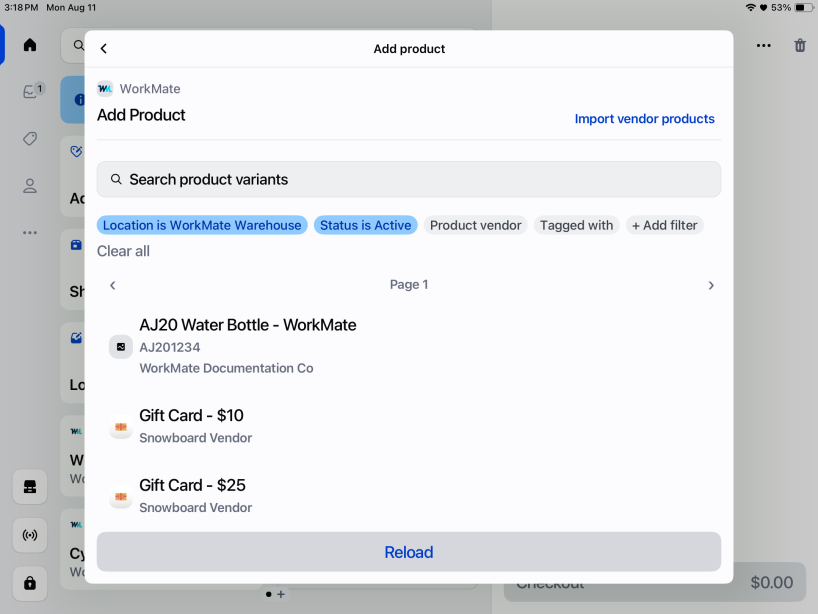This screenshot has width=818, height=614.
Task: Tap the $0.00 Checkout button behind modal
Action: [655, 582]
